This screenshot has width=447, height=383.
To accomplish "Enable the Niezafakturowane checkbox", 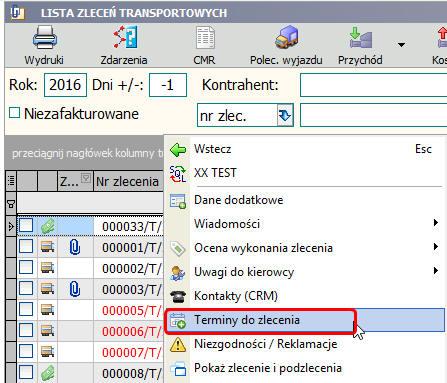I will coord(14,113).
